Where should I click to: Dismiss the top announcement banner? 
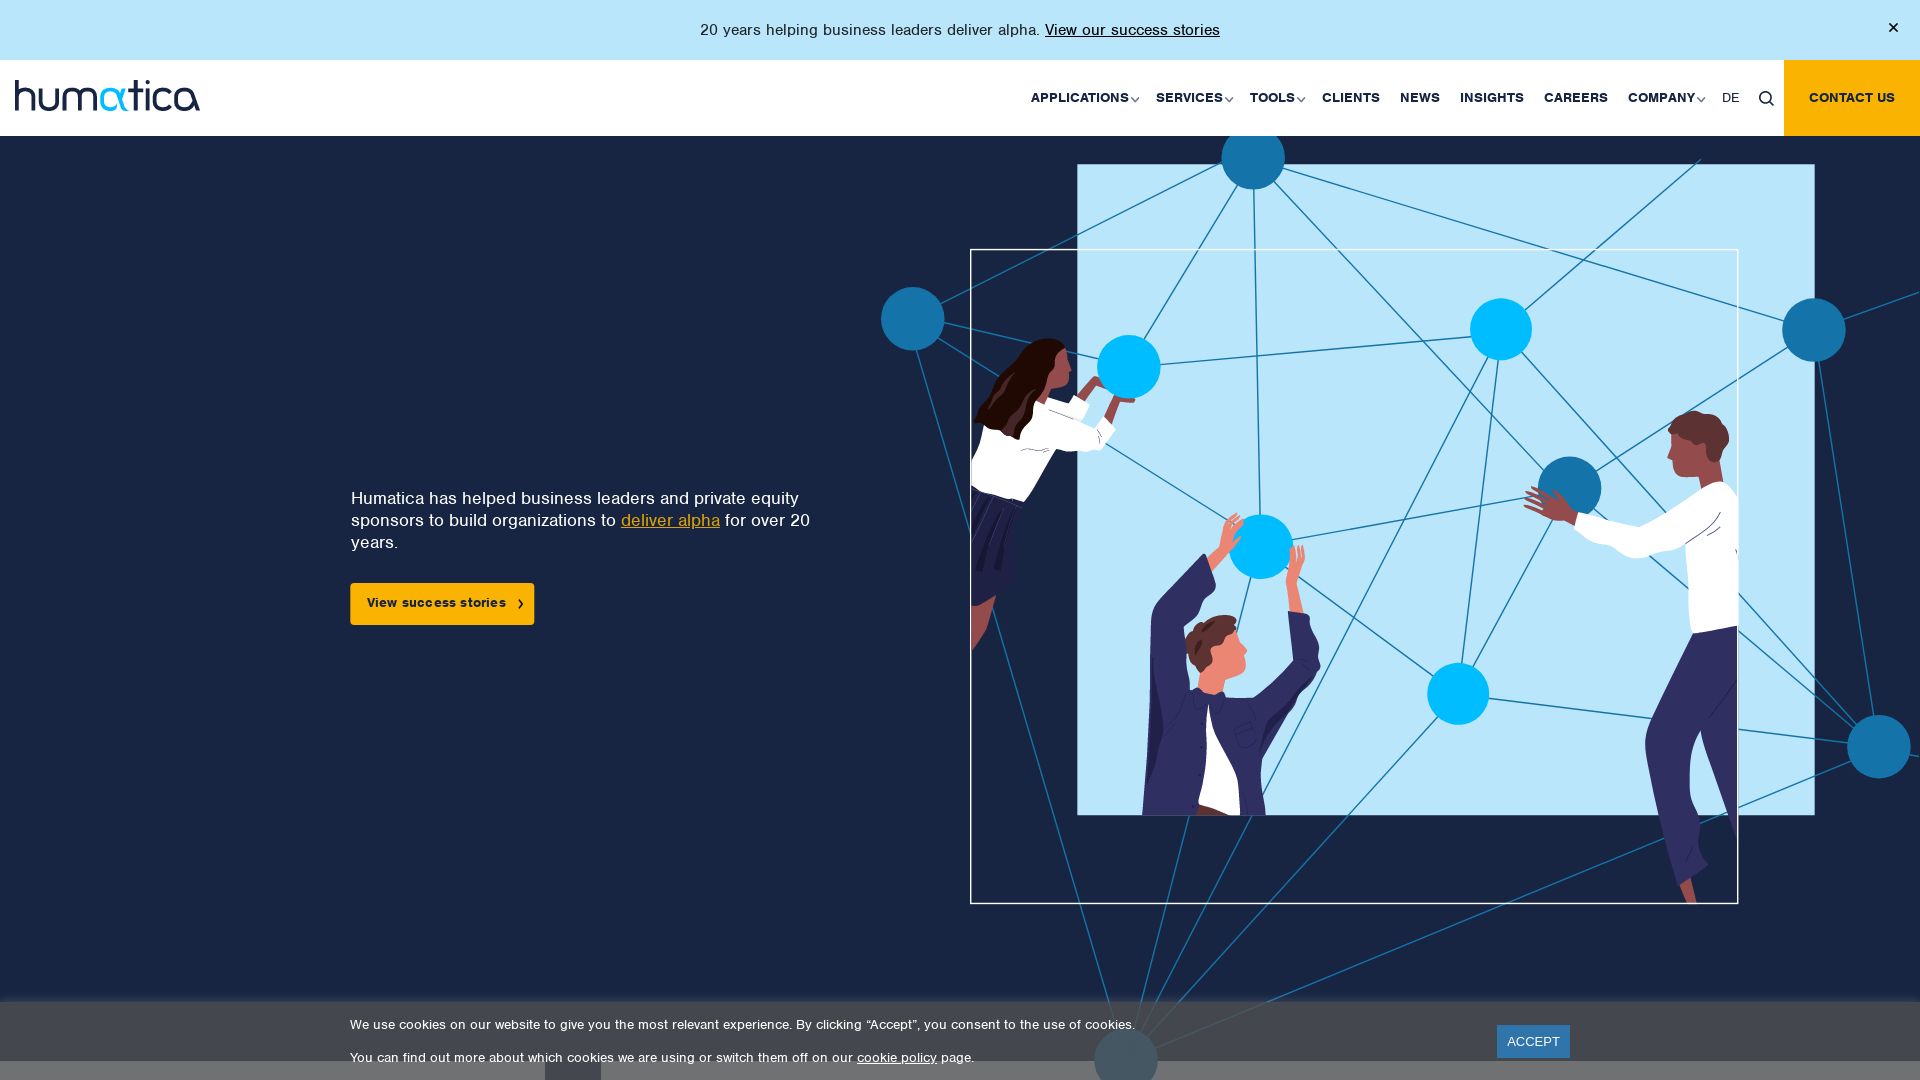coord(1893,28)
